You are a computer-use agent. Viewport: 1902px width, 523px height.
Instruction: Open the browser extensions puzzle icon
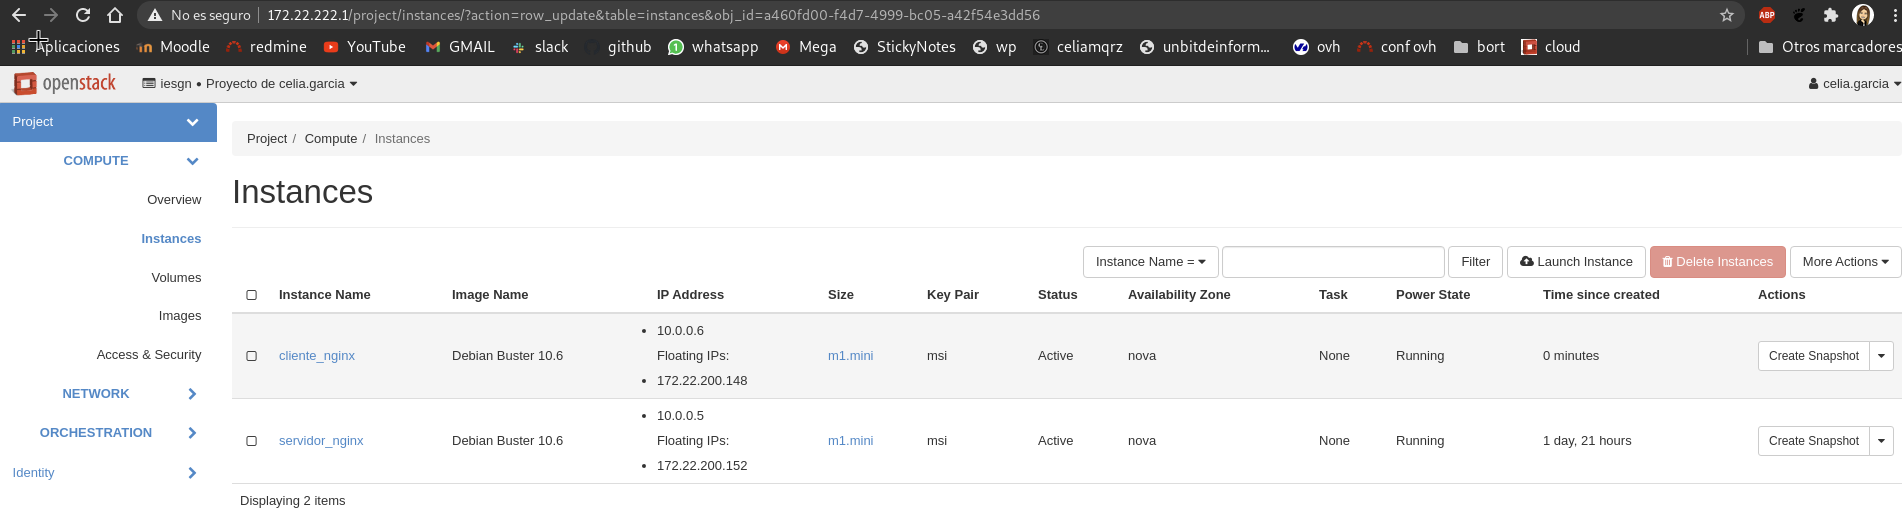click(x=1830, y=15)
